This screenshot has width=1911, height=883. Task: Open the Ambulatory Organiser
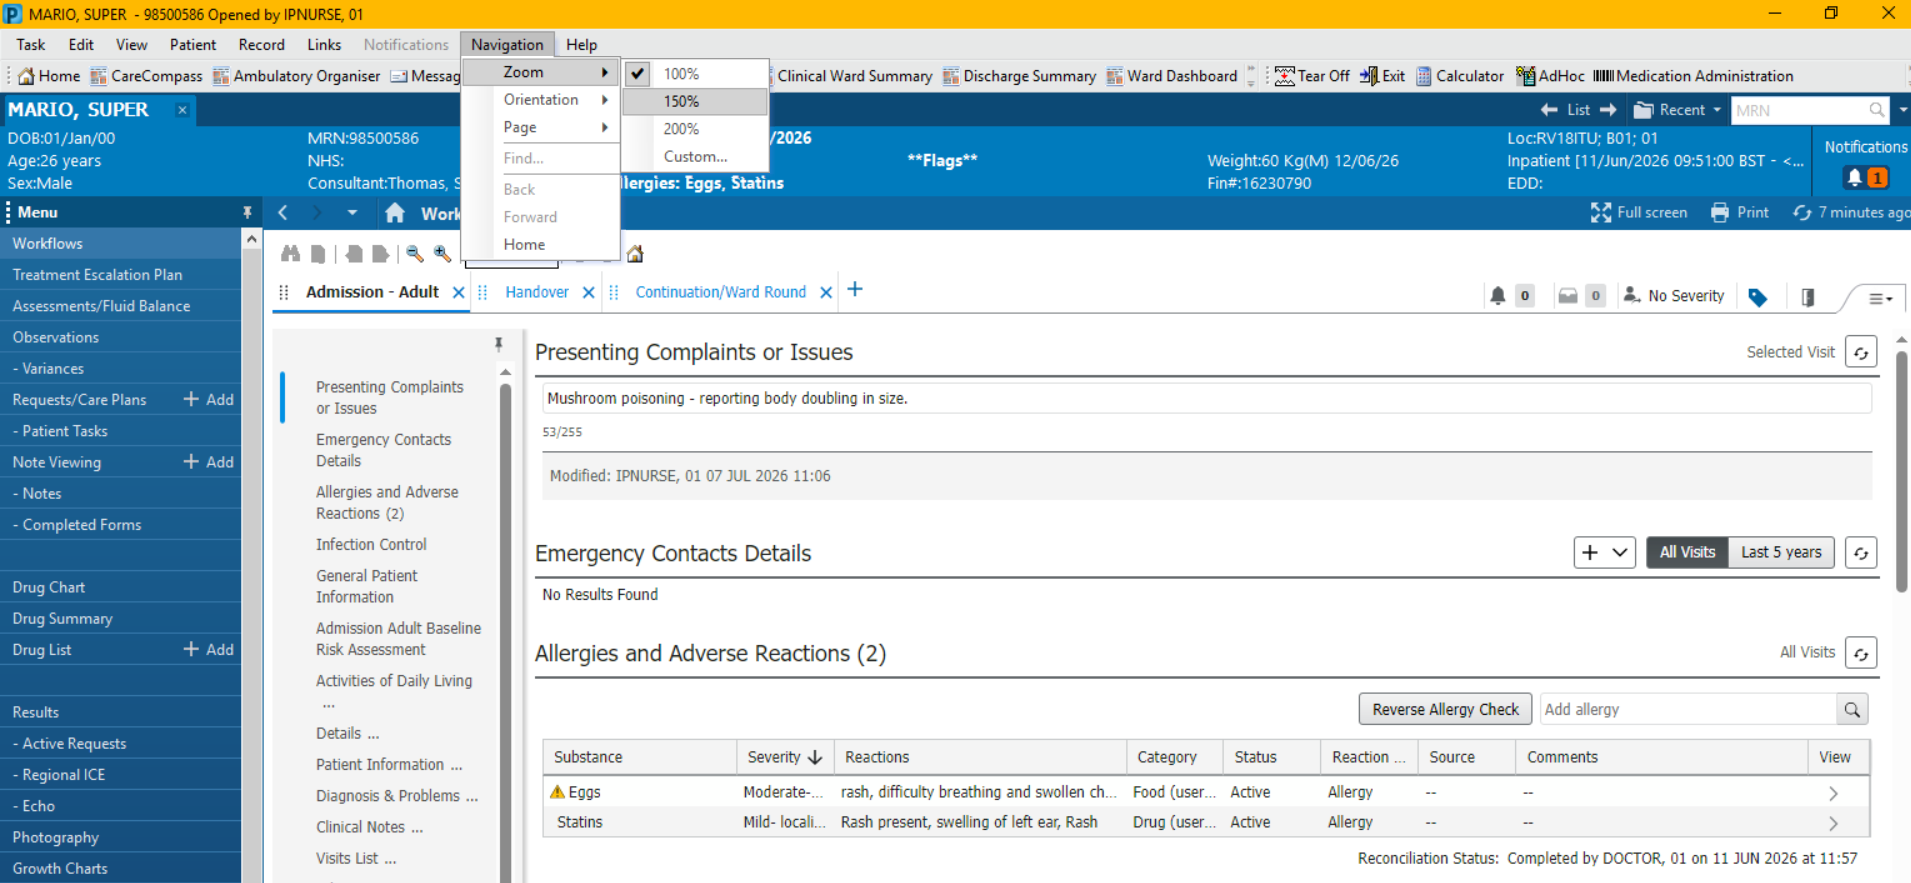pos(296,76)
